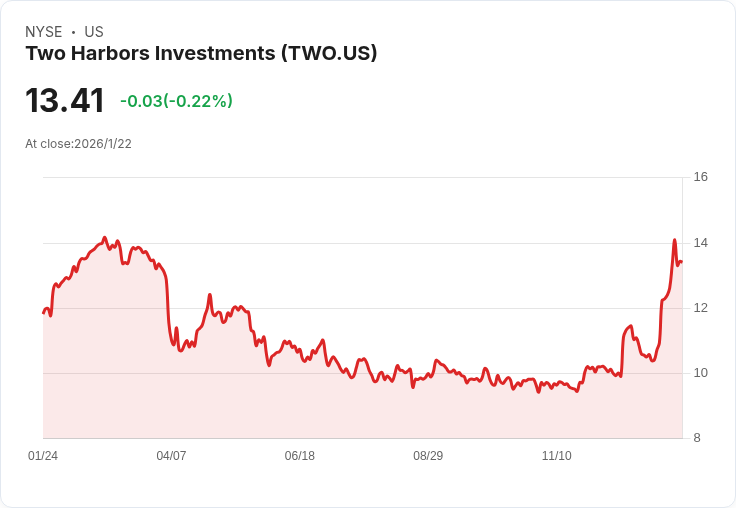Open the Two Harbors Investments (TWO.US) title
Viewport: 736px width, 508px height.
(201, 54)
